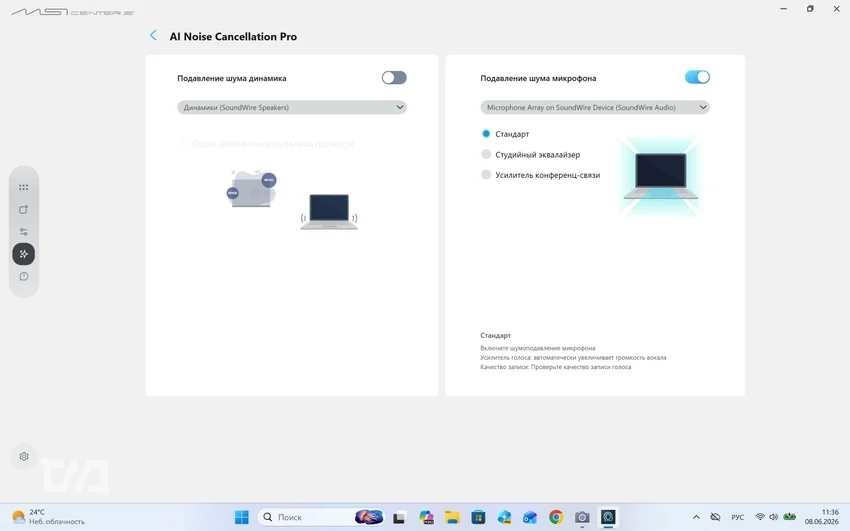The height and width of the screenshot is (531, 850).
Task: Tick the automatic volume balance checkbox
Action: point(183,143)
